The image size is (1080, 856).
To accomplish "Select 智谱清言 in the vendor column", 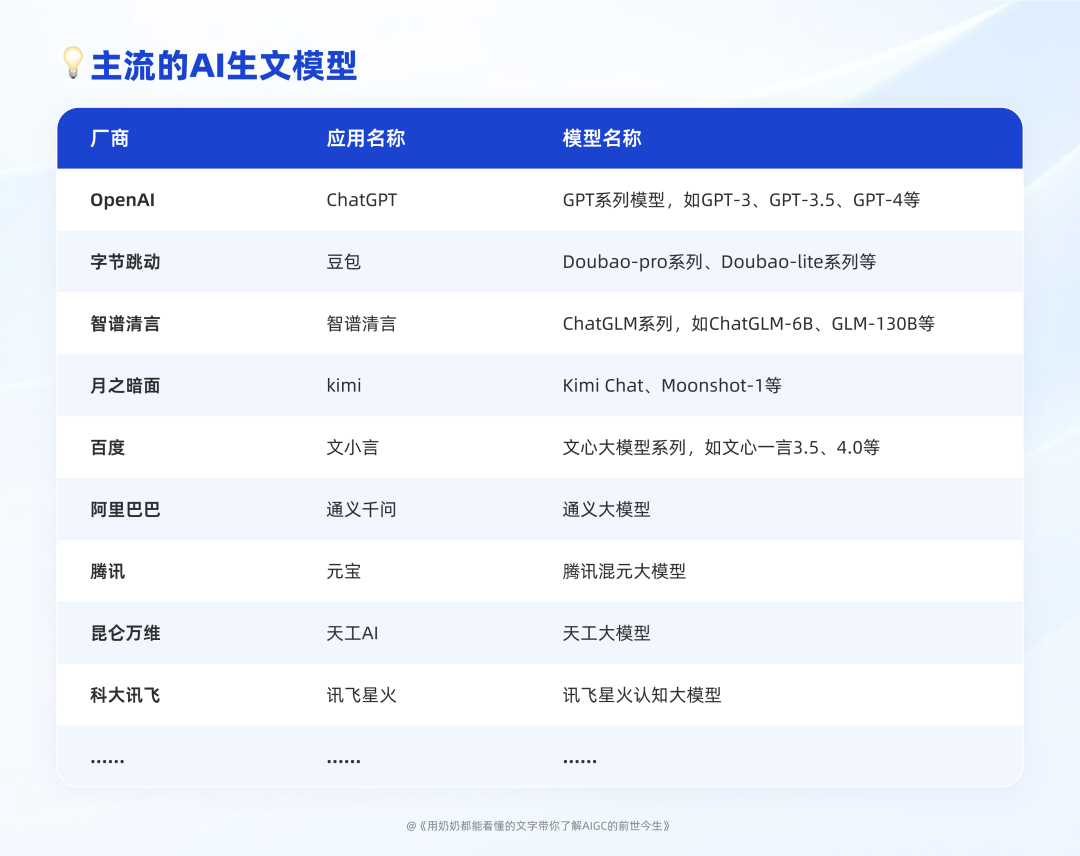I will [x=125, y=324].
